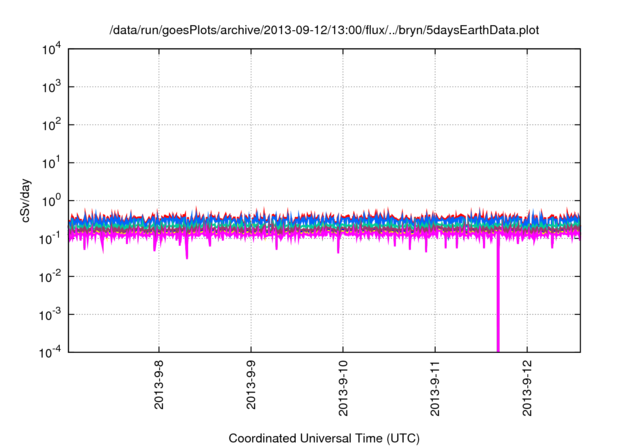Image resolution: width=640 pixels, height=448 pixels.
Task: Click the 2013-9-10 date label
Action: [x=343, y=388]
